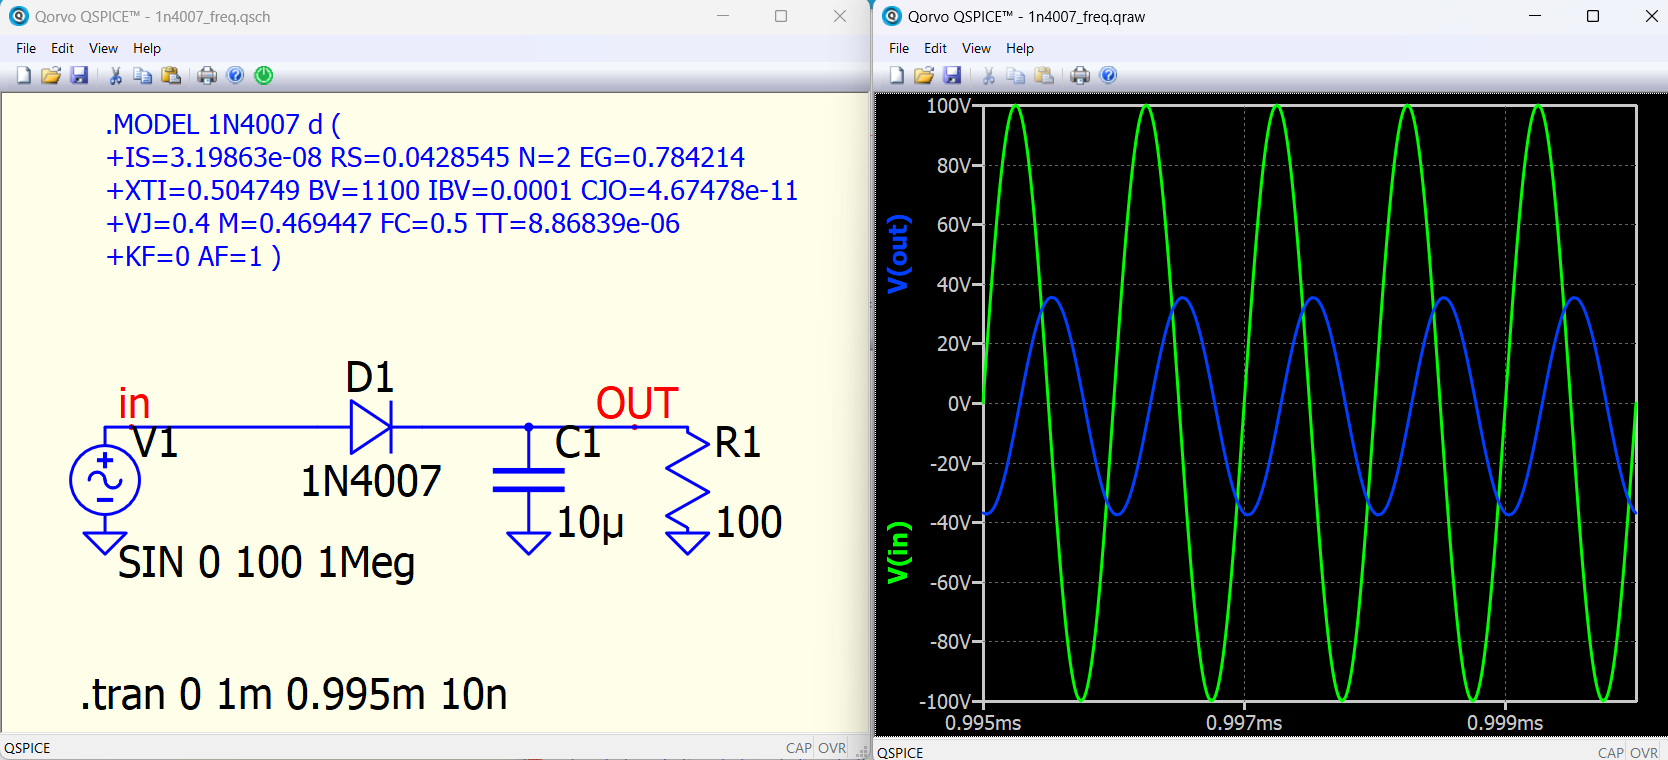Click Save icon in waveform window toolbar
Image resolution: width=1668 pixels, height=760 pixels.
[x=952, y=75]
